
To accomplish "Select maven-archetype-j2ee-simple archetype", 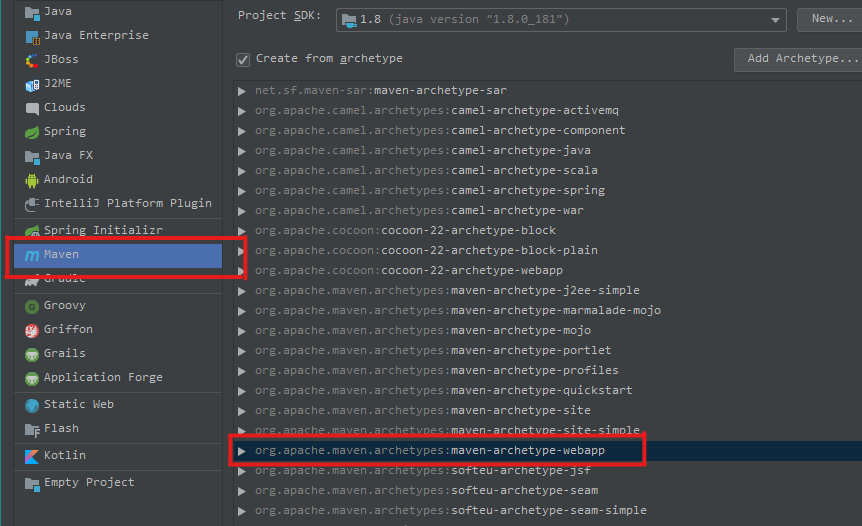I will click(x=447, y=290).
